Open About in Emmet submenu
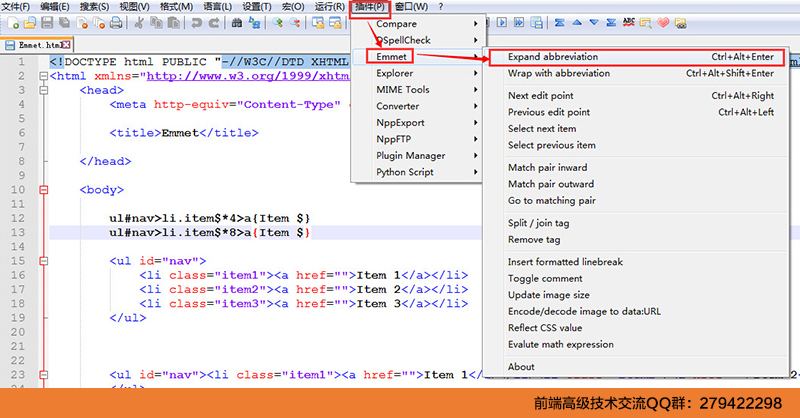 (636, 366)
